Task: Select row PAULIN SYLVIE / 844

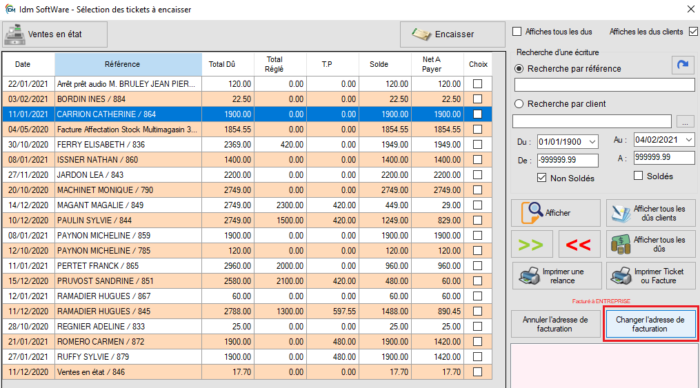Action: tap(247, 220)
